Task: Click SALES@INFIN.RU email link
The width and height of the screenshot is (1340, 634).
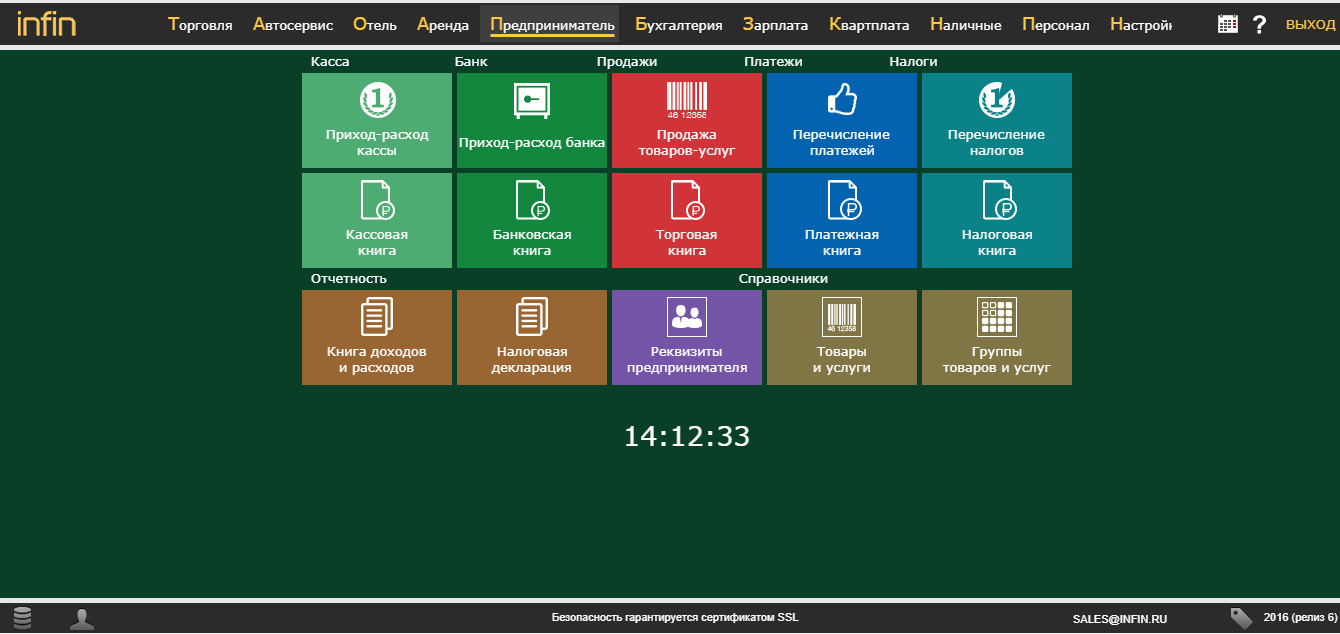Action: 1119,619
